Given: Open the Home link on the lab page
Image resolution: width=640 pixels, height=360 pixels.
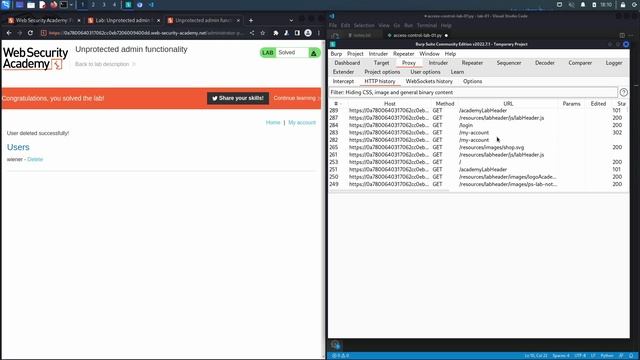Looking at the screenshot, I should [x=273, y=122].
